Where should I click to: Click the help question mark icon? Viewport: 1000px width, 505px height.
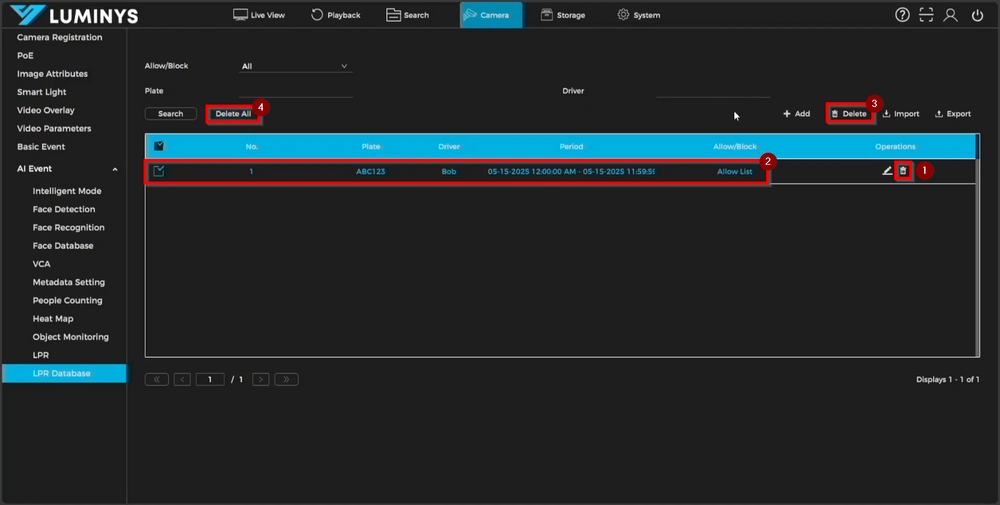coord(902,15)
